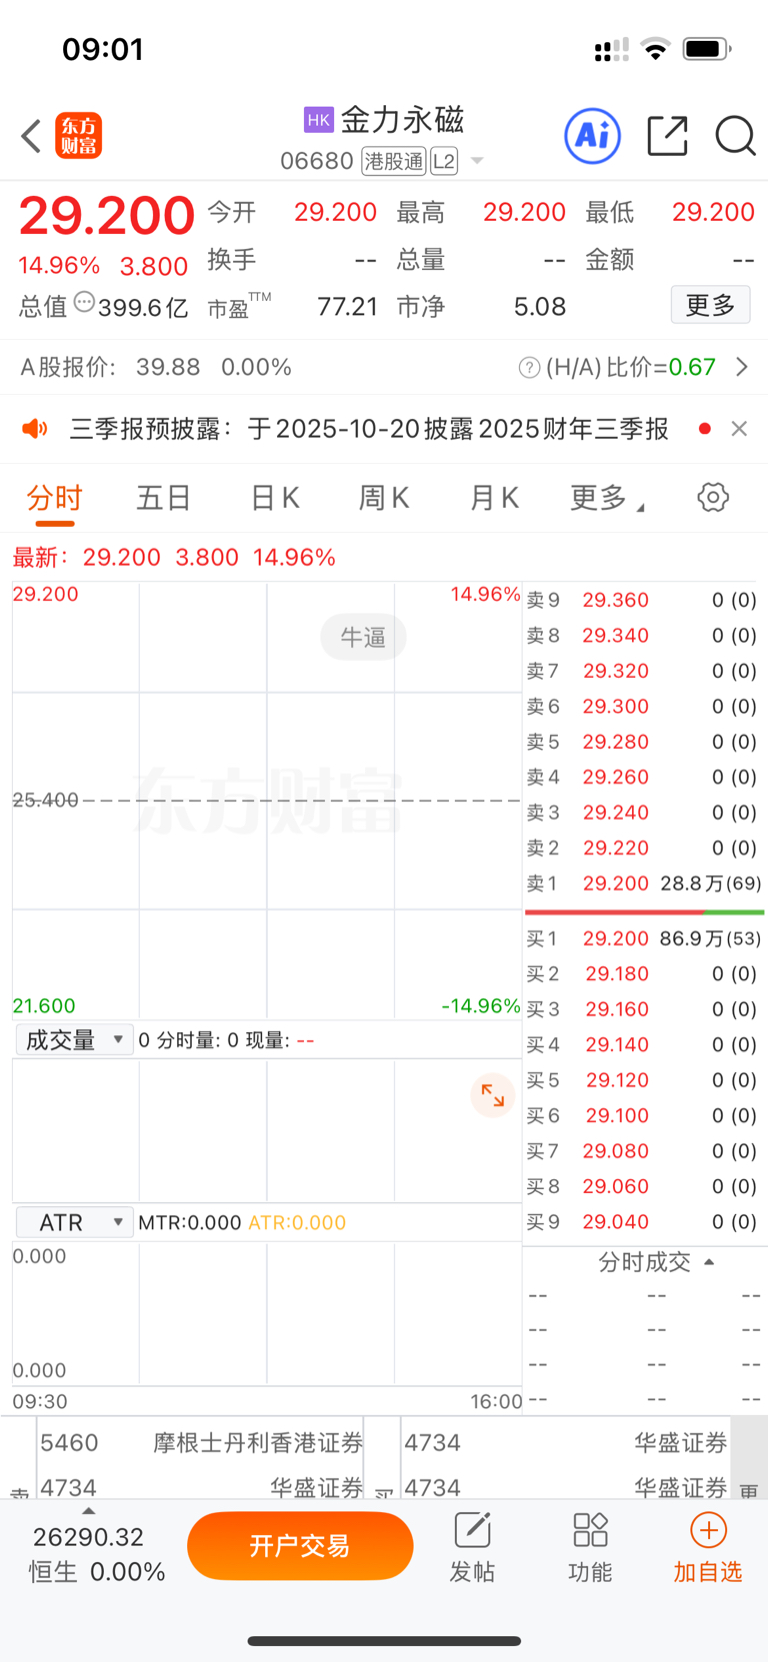Select the 分时 tab
The height and width of the screenshot is (1663, 768).
click(55, 498)
